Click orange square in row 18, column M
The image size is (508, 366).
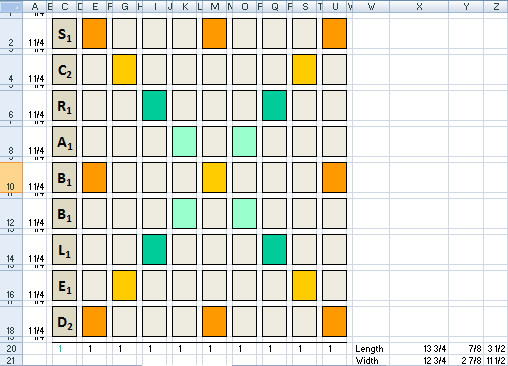click(215, 321)
